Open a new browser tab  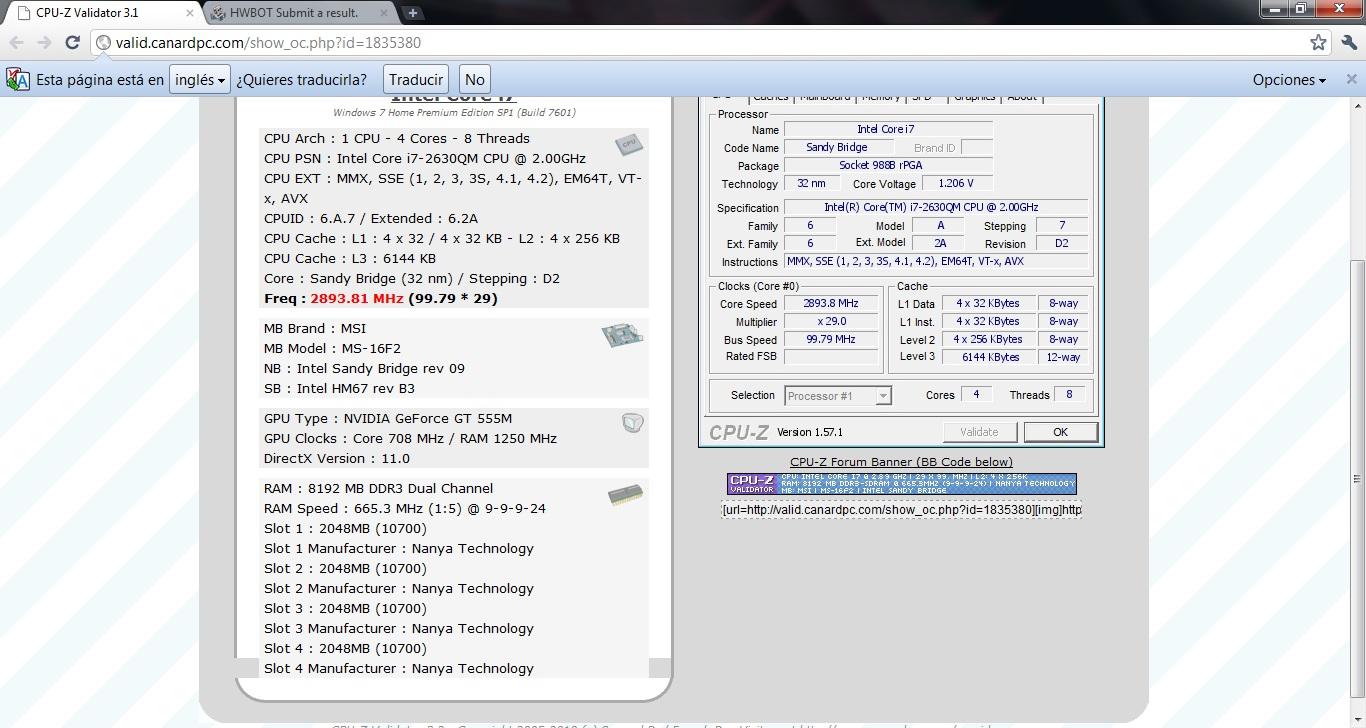click(x=412, y=13)
